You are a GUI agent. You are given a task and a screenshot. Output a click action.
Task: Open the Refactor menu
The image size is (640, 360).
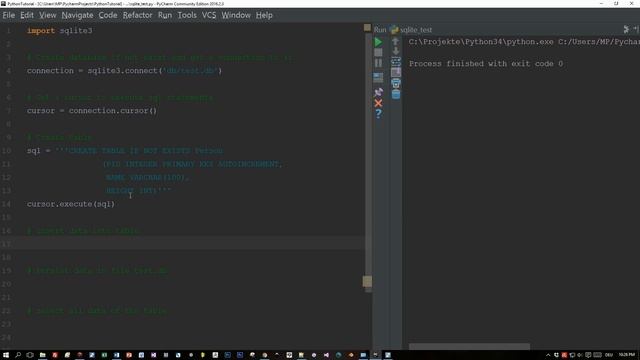(138, 15)
